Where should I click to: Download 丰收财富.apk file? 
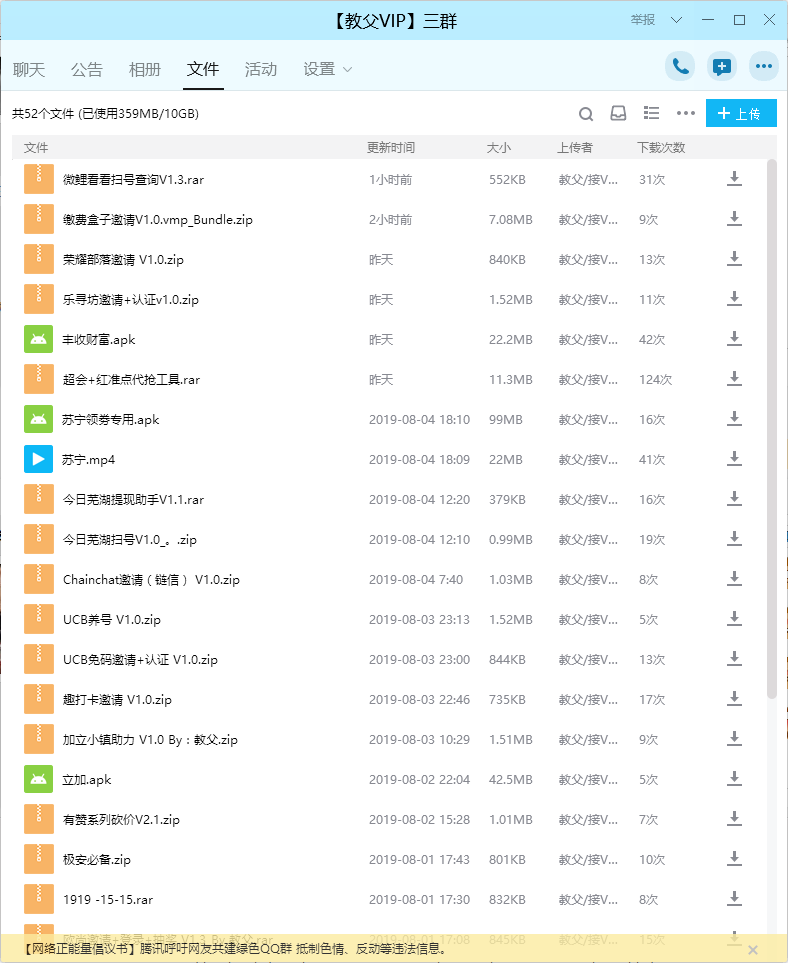point(734,339)
